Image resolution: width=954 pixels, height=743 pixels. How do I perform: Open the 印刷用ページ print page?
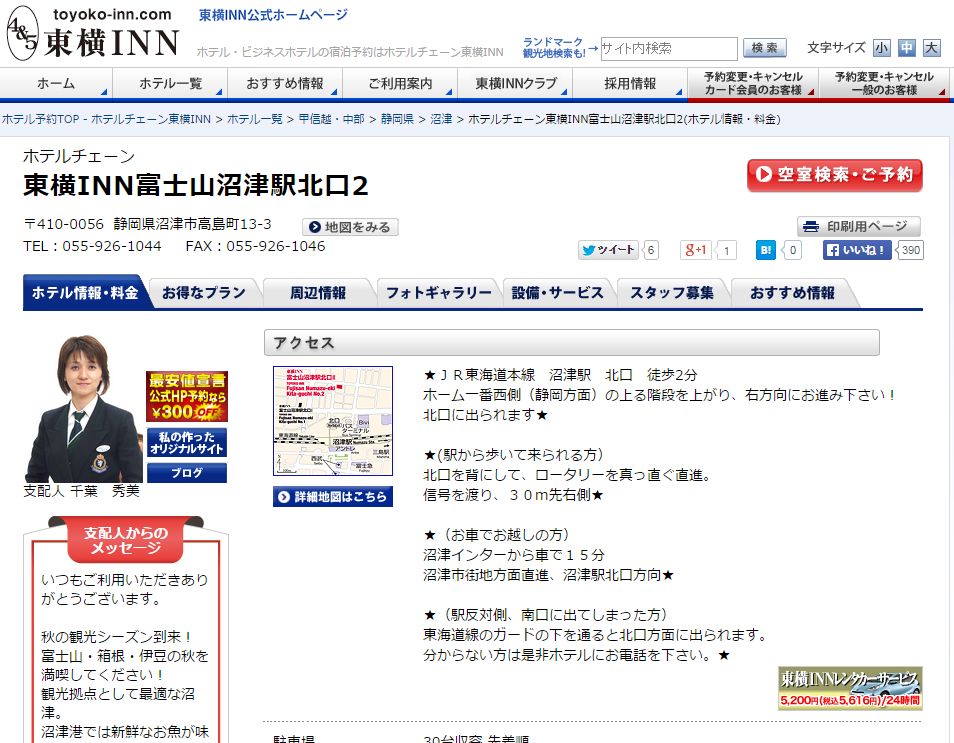pos(858,226)
